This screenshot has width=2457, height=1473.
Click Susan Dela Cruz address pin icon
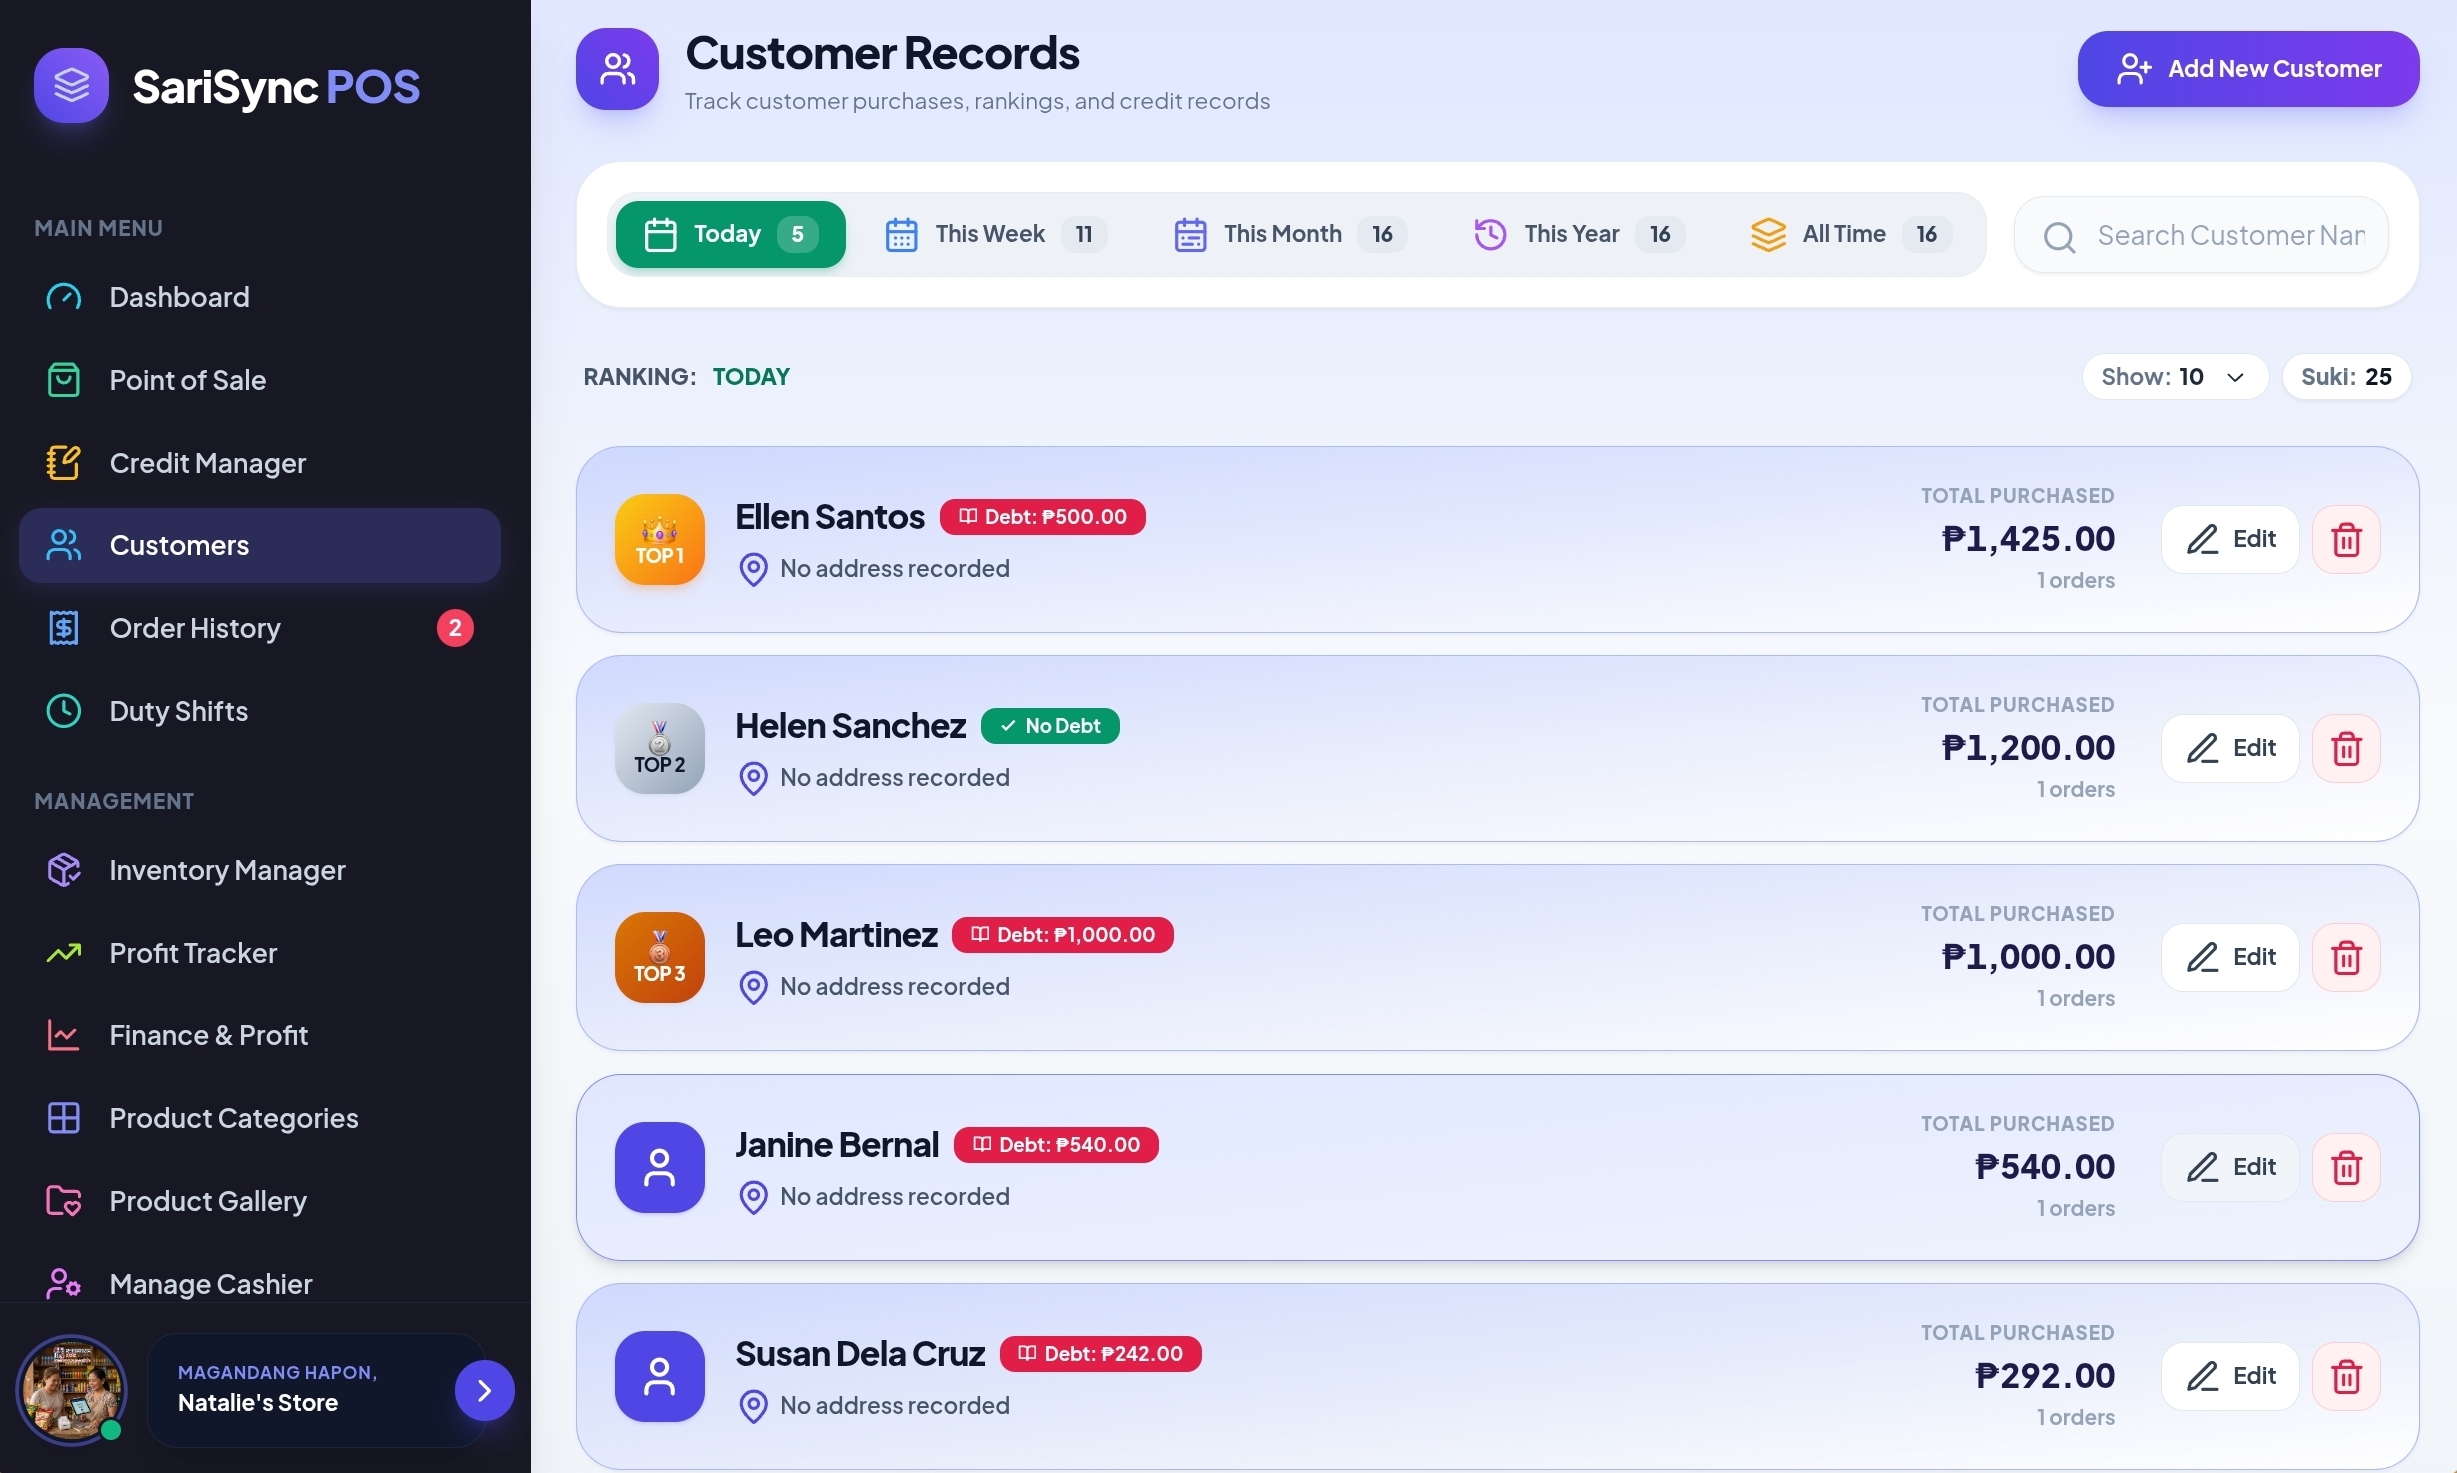(753, 1406)
